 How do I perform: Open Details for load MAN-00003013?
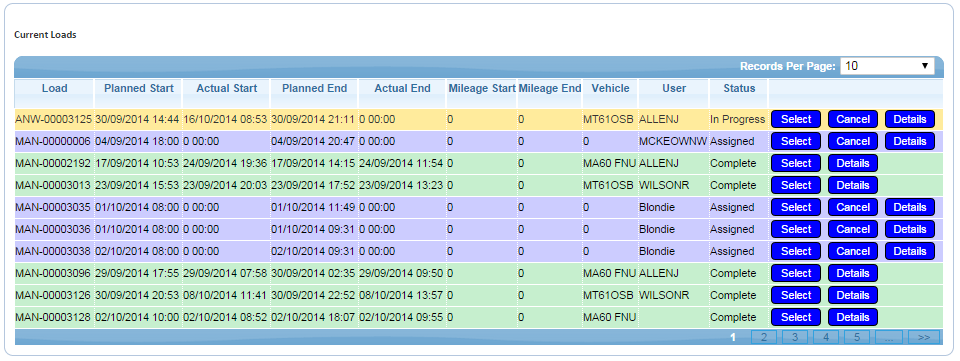click(853, 185)
